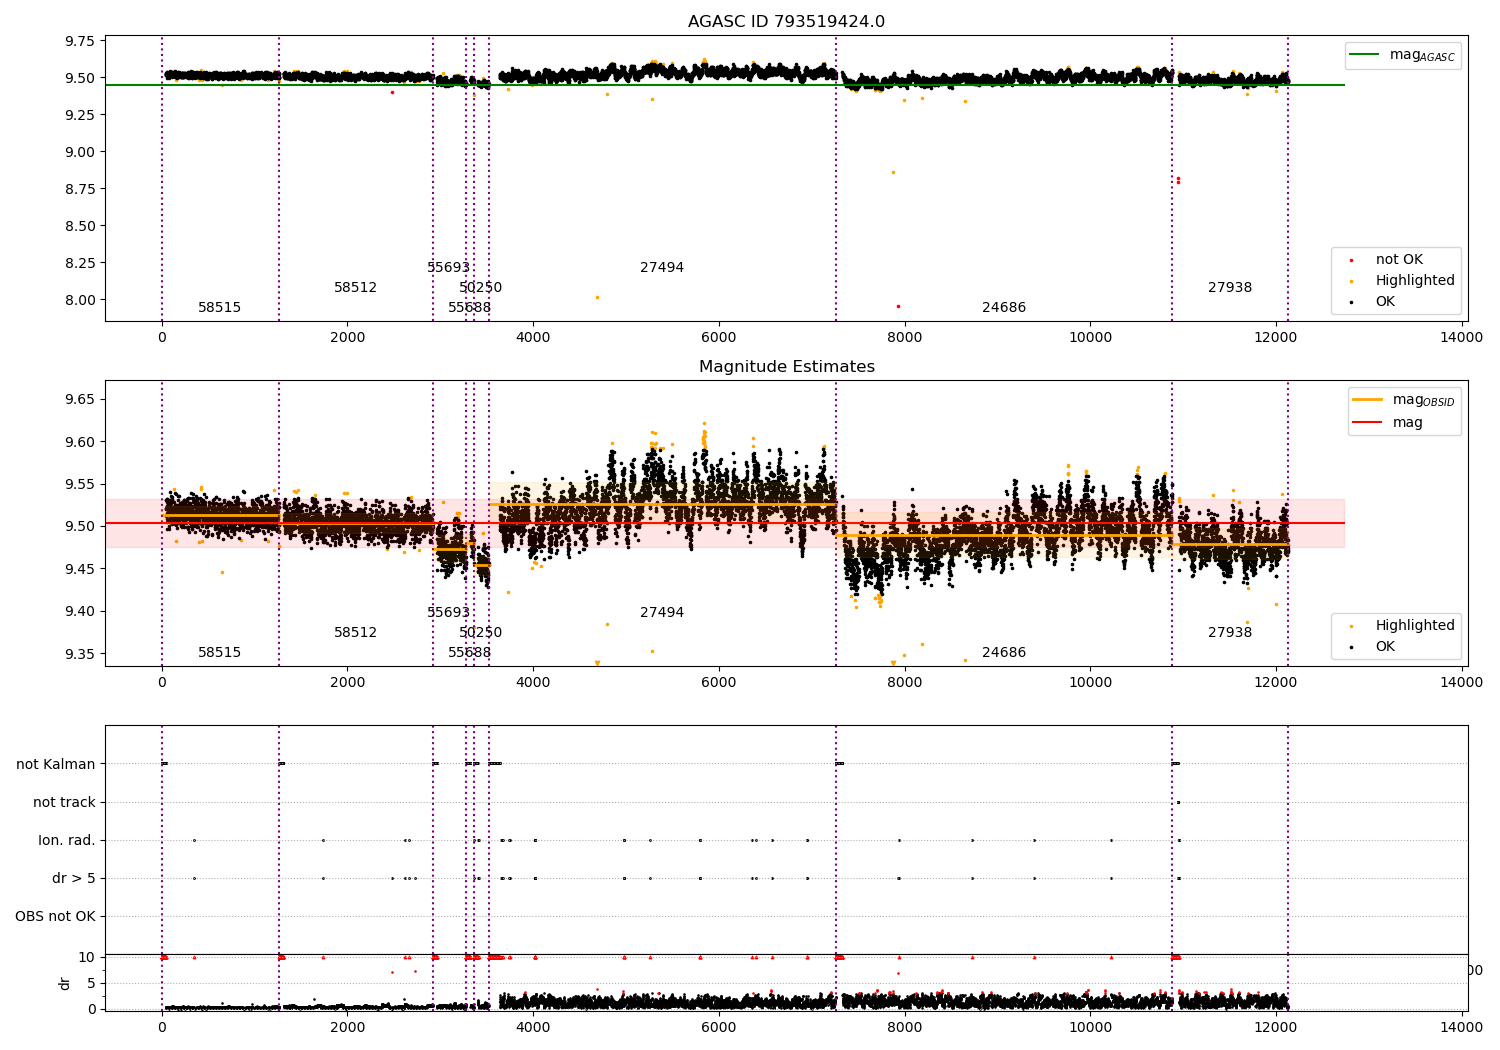1500x1050 pixels.
Task: Click the 'not track' flag marker in bottom plot
Action: 1178,802
